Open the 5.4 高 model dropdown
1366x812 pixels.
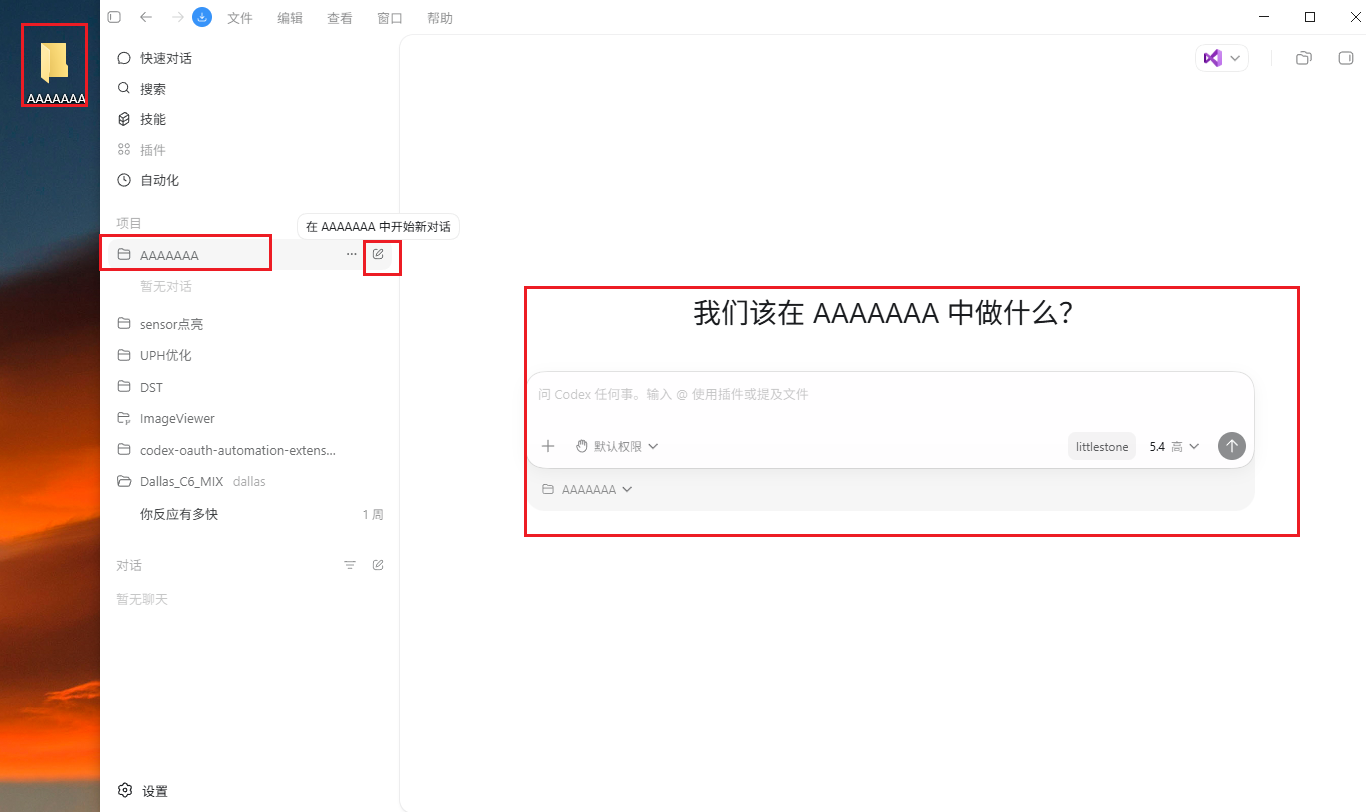(x=1174, y=447)
